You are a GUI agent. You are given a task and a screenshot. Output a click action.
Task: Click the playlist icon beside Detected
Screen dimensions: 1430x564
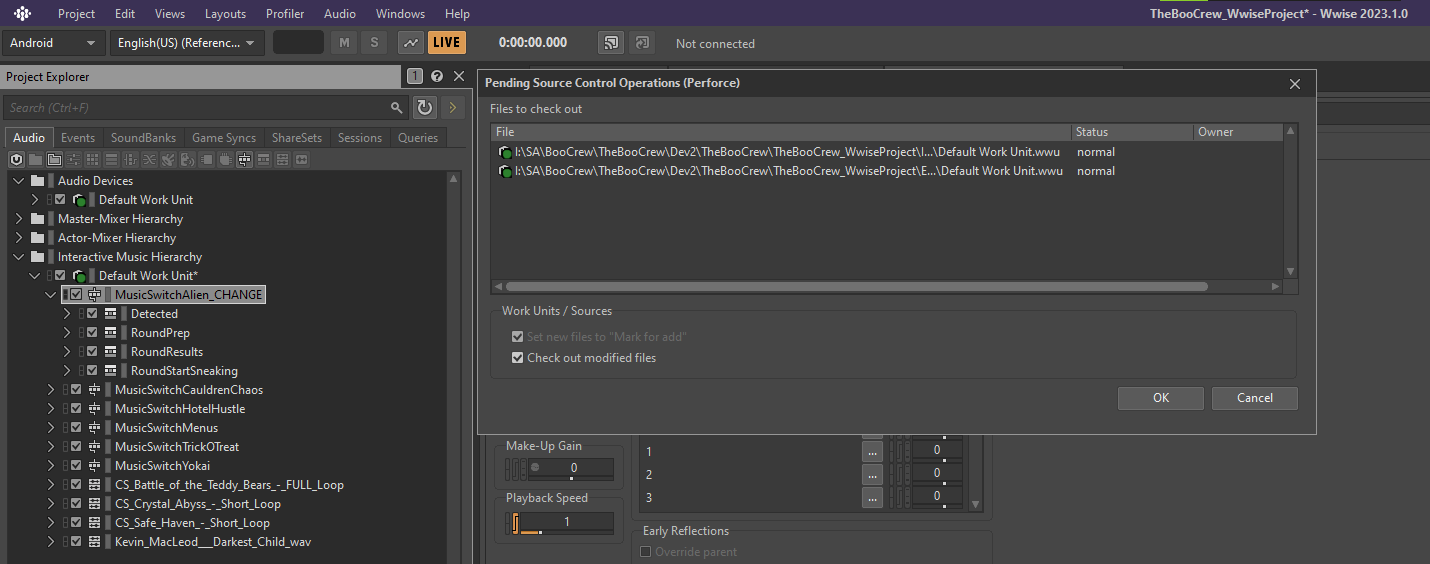point(111,314)
